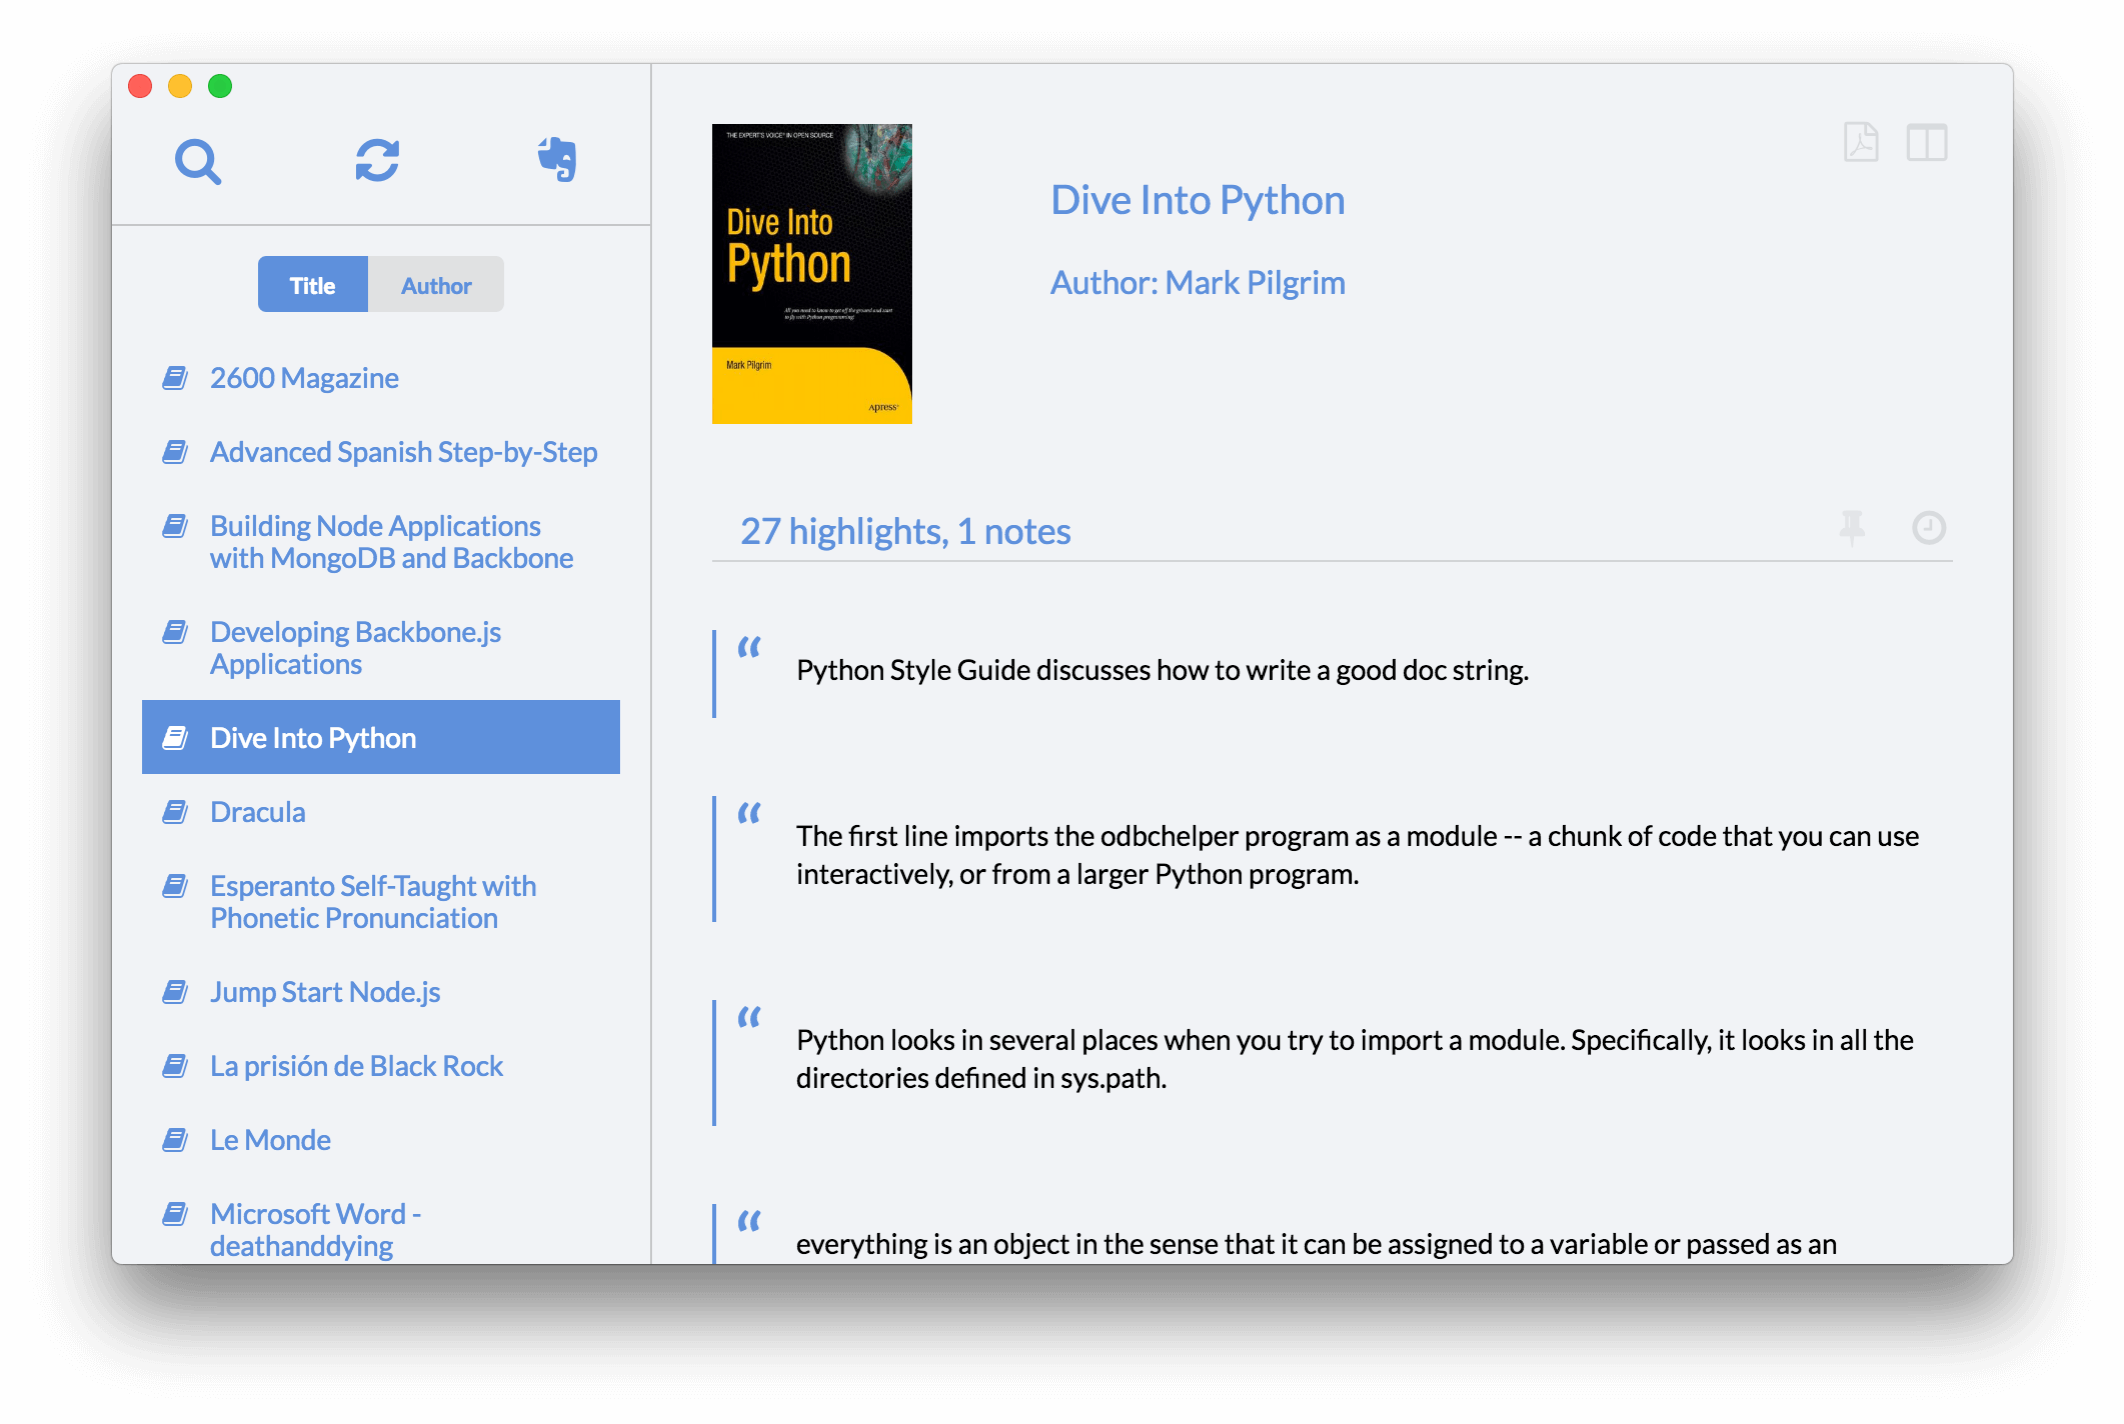Open the search tool in the sidebar

[x=199, y=161]
